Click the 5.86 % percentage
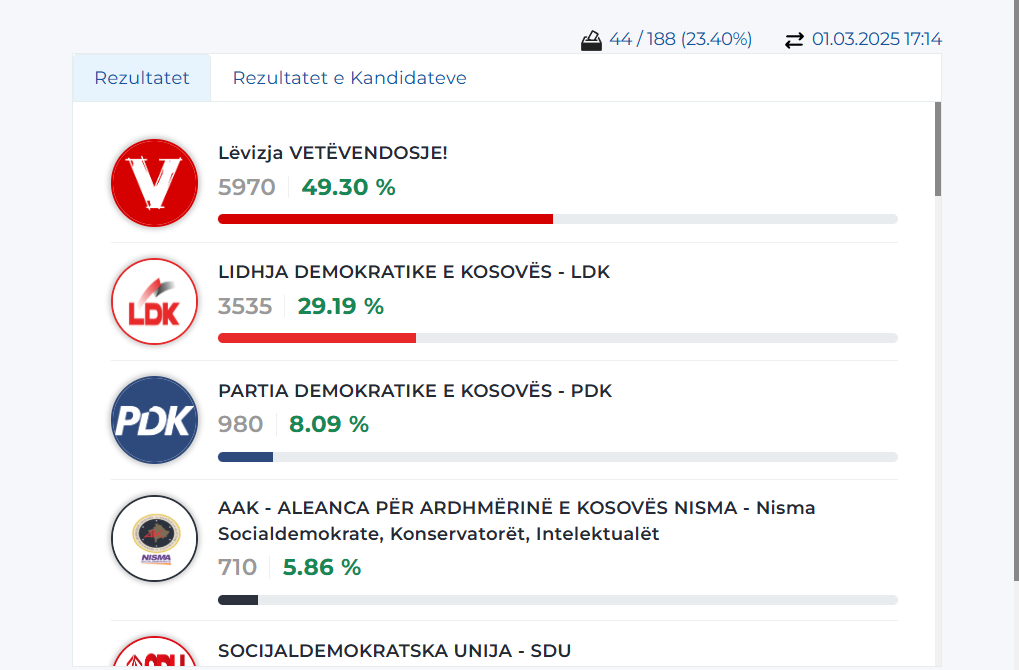Screen dimensions: 1019x670 [x=322, y=567]
